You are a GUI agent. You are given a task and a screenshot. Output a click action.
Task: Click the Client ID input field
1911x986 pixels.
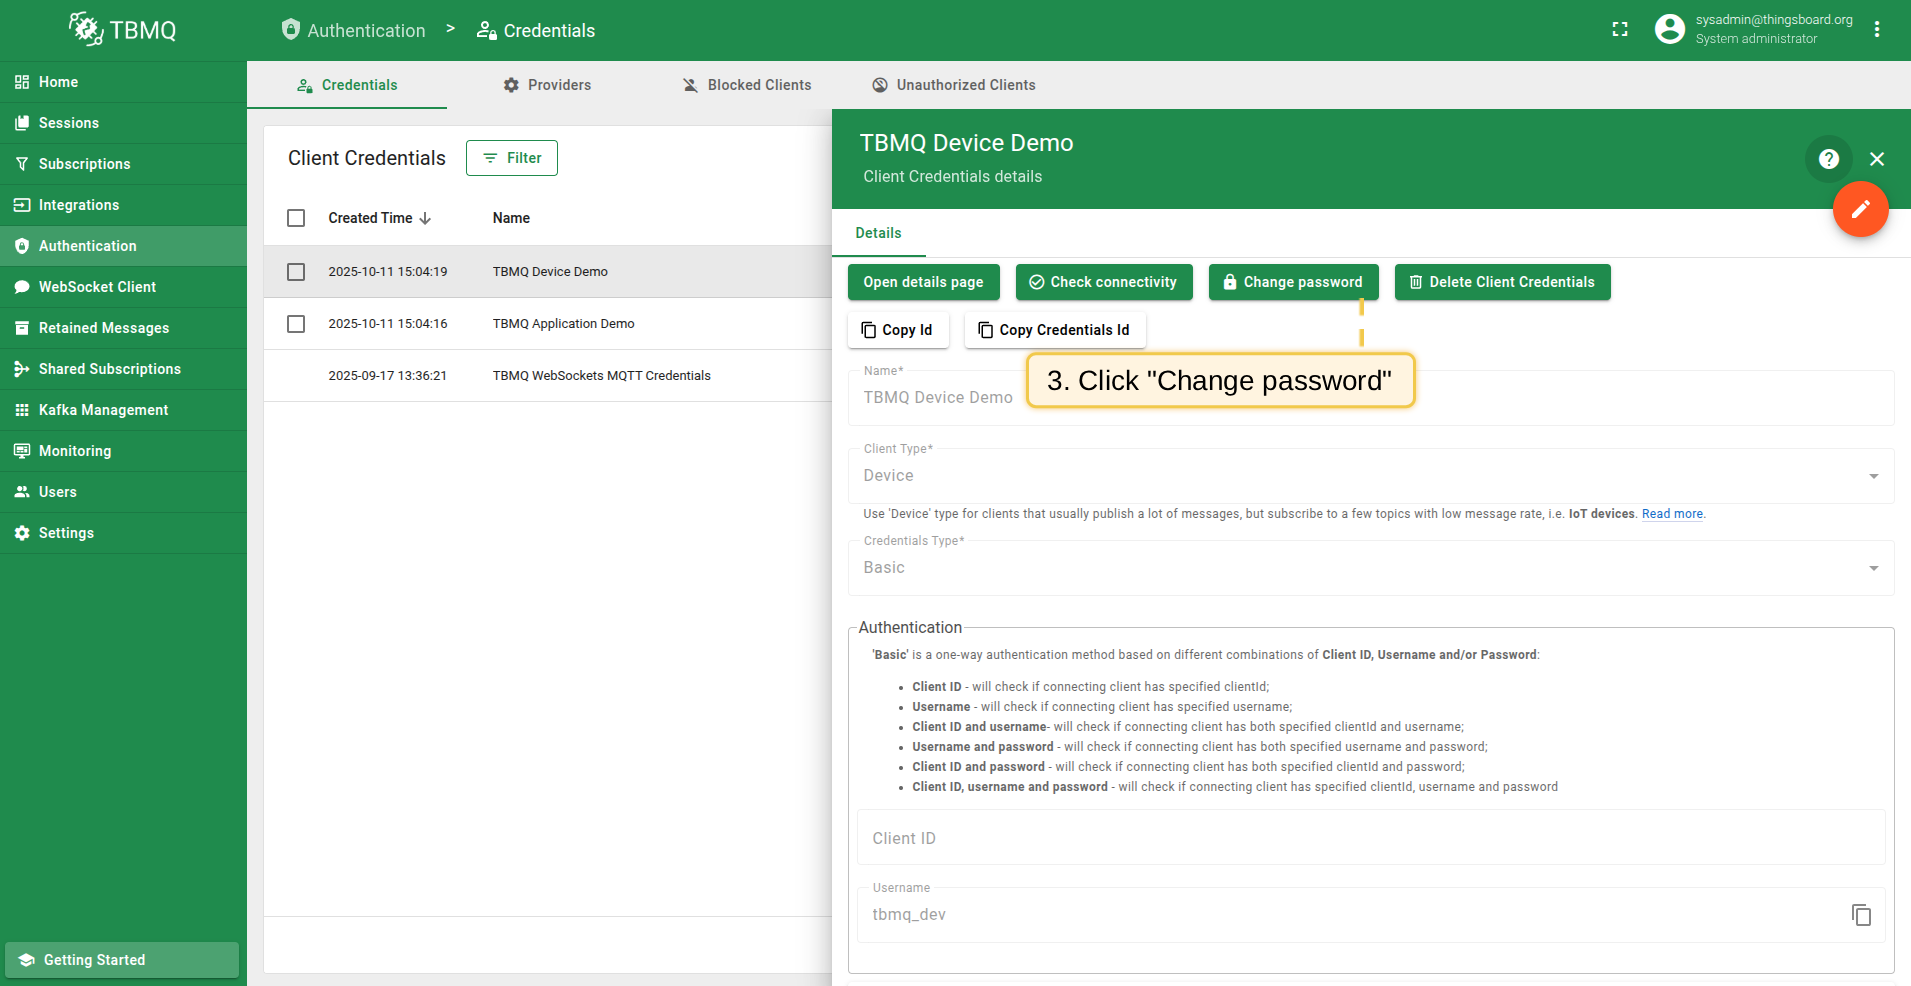(1370, 838)
